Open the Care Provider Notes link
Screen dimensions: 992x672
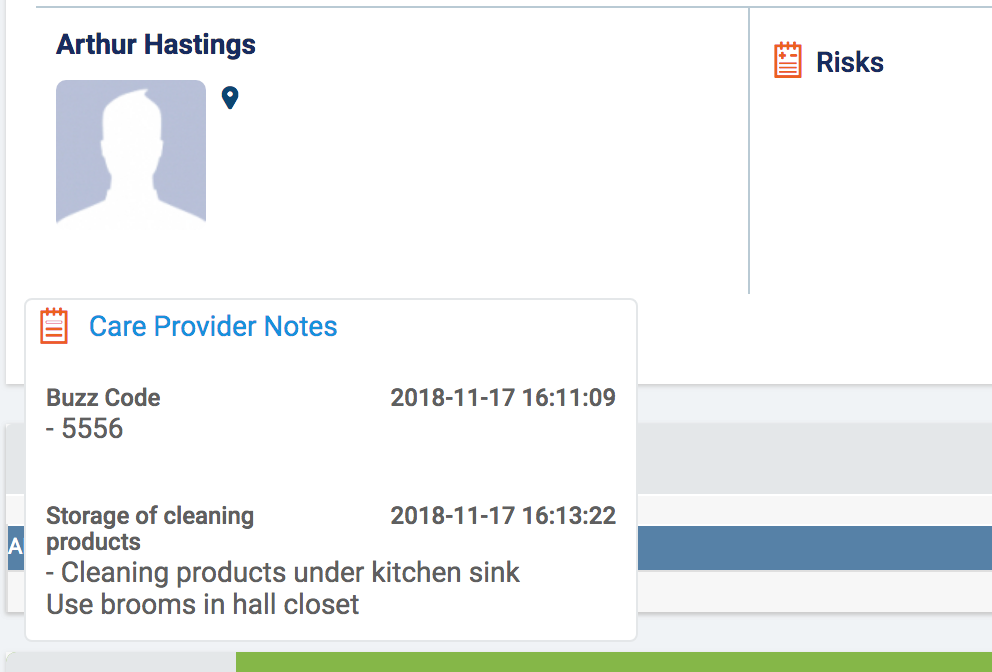(213, 327)
